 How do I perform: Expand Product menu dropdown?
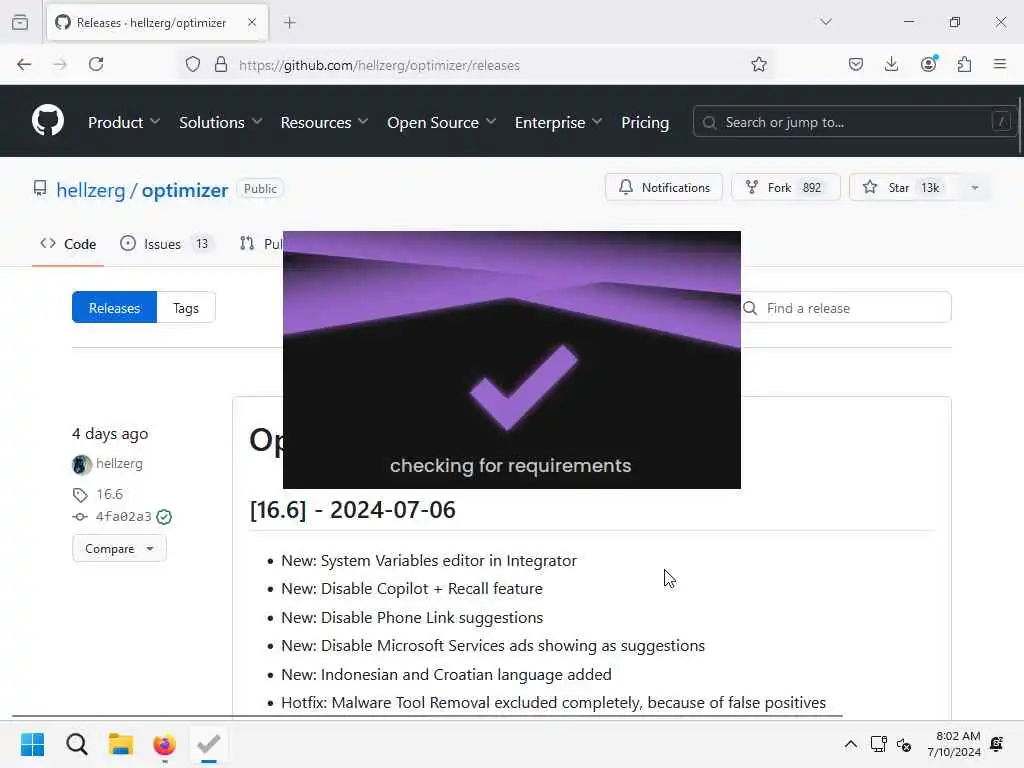click(x=123, y=122)
